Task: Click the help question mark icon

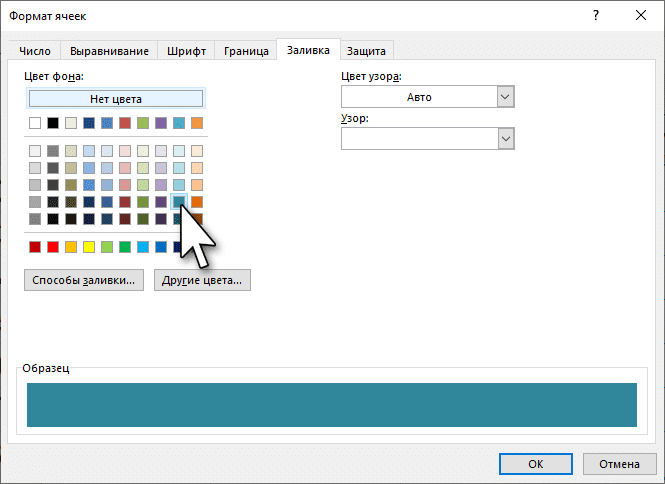Action: [597, 15]
